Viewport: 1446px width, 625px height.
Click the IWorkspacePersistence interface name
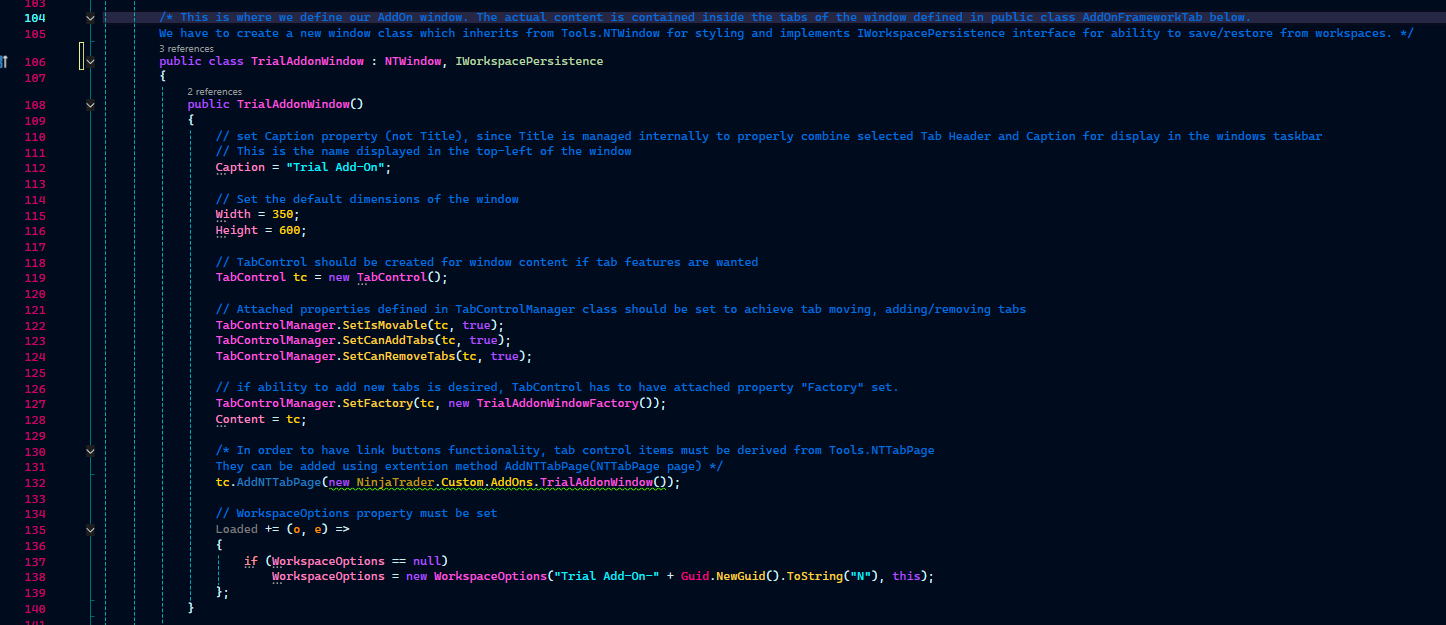[529, 62]
